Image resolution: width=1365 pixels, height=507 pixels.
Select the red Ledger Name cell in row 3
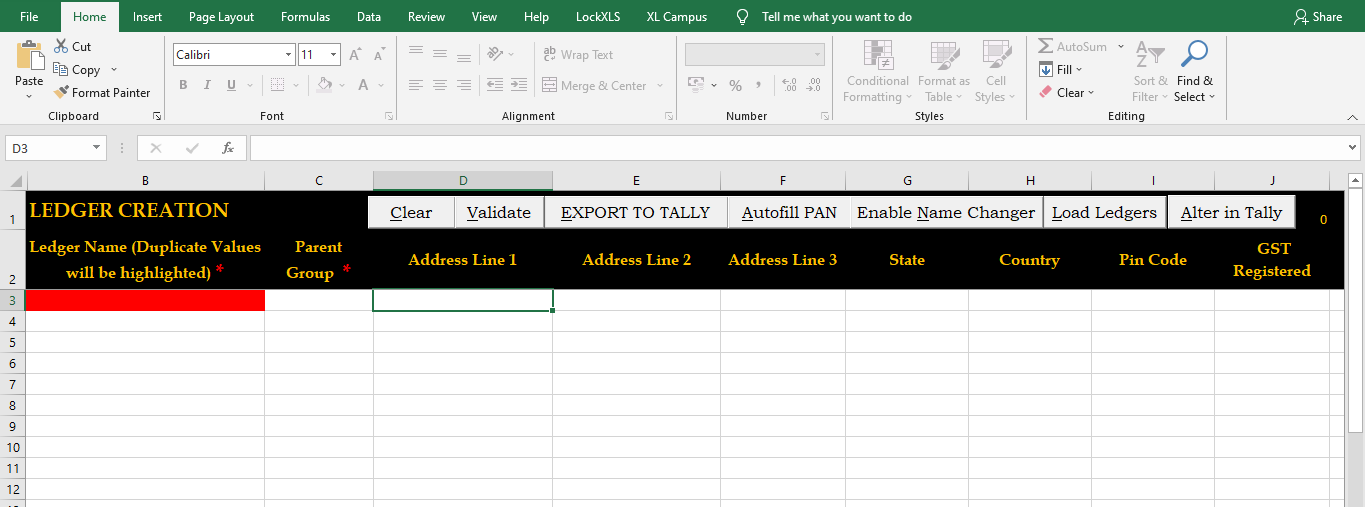coord(145,300)
